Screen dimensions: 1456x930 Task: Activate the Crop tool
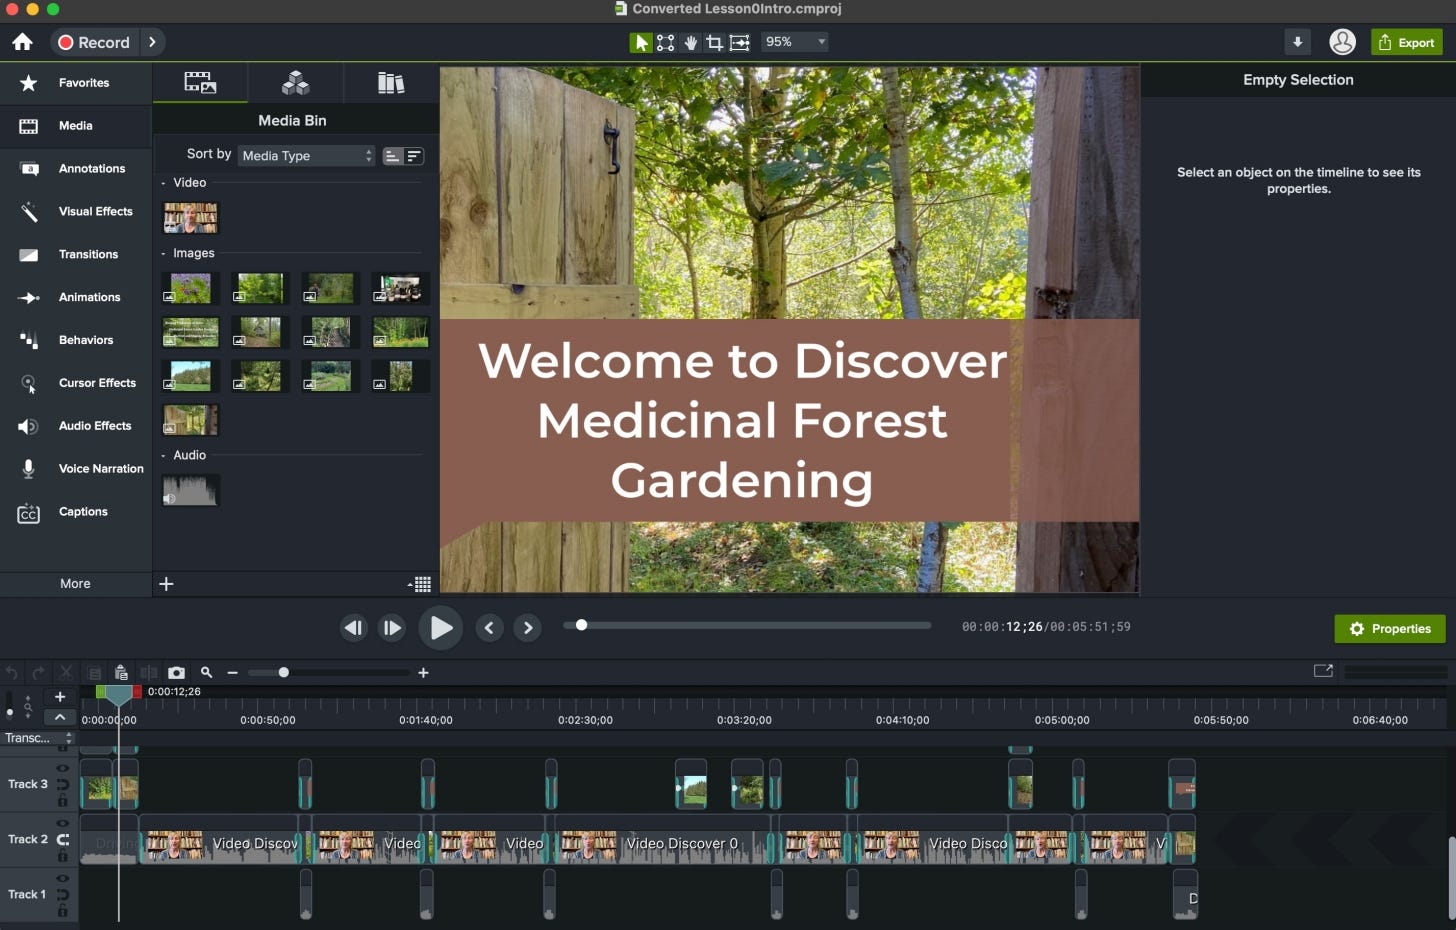click(714, 42)
